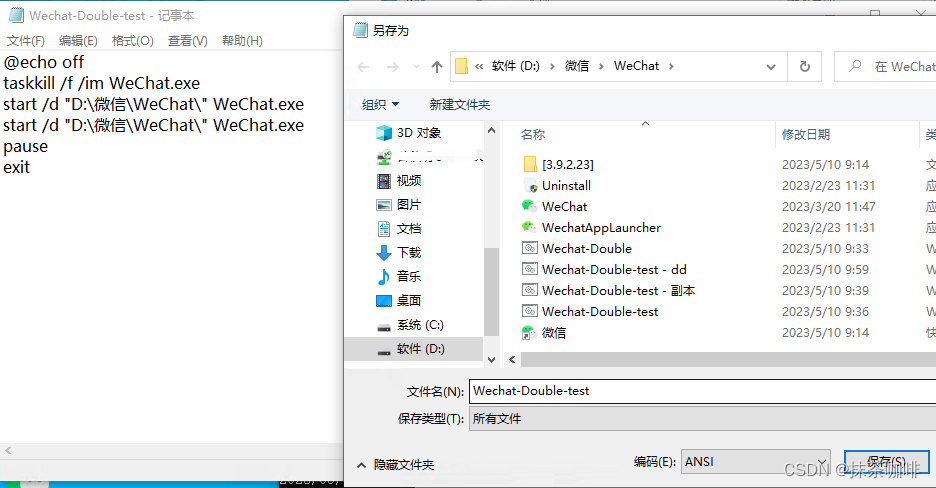Expand the chevron after WeChat in address path
This screenshot has width=936, height=488.
(x=671, y=66)
